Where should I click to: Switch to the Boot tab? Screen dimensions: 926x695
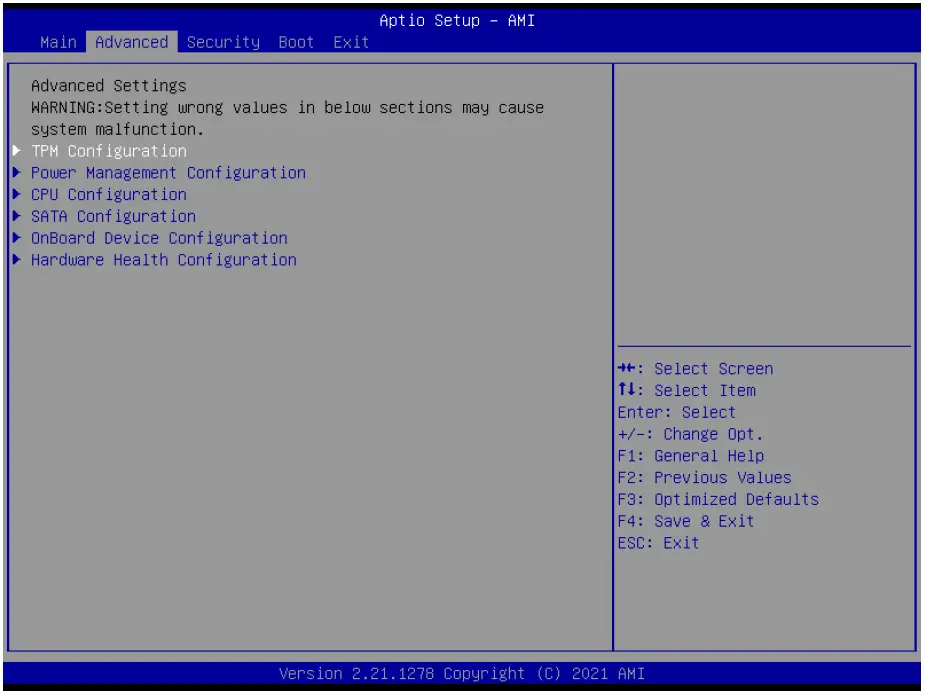pyautogui.click(x=295, y=42)
